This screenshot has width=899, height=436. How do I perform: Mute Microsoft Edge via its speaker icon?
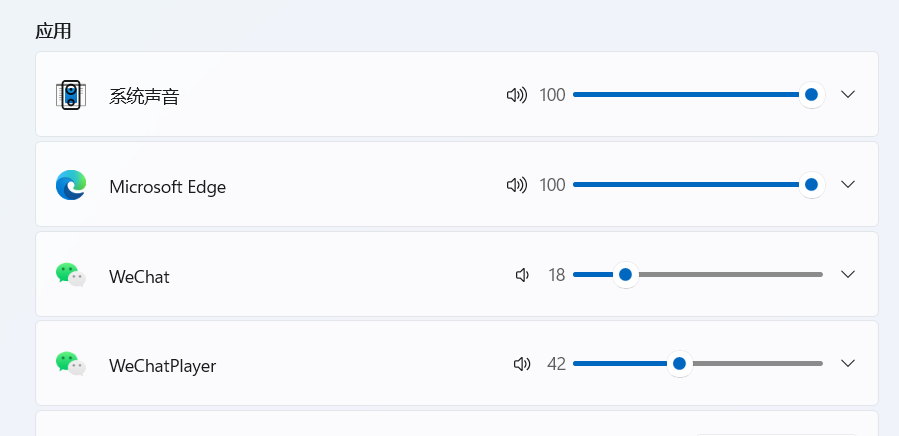(517, 185)
